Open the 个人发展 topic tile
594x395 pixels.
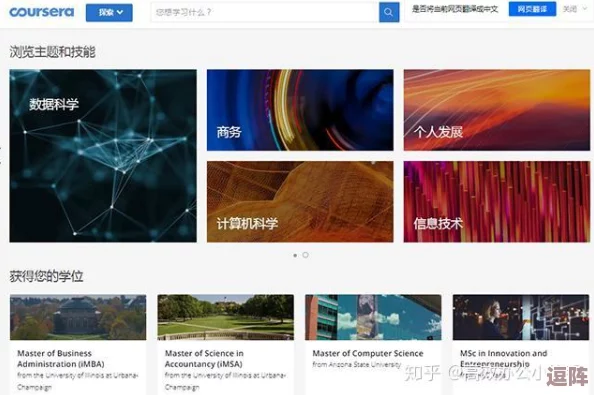point(497,110)
